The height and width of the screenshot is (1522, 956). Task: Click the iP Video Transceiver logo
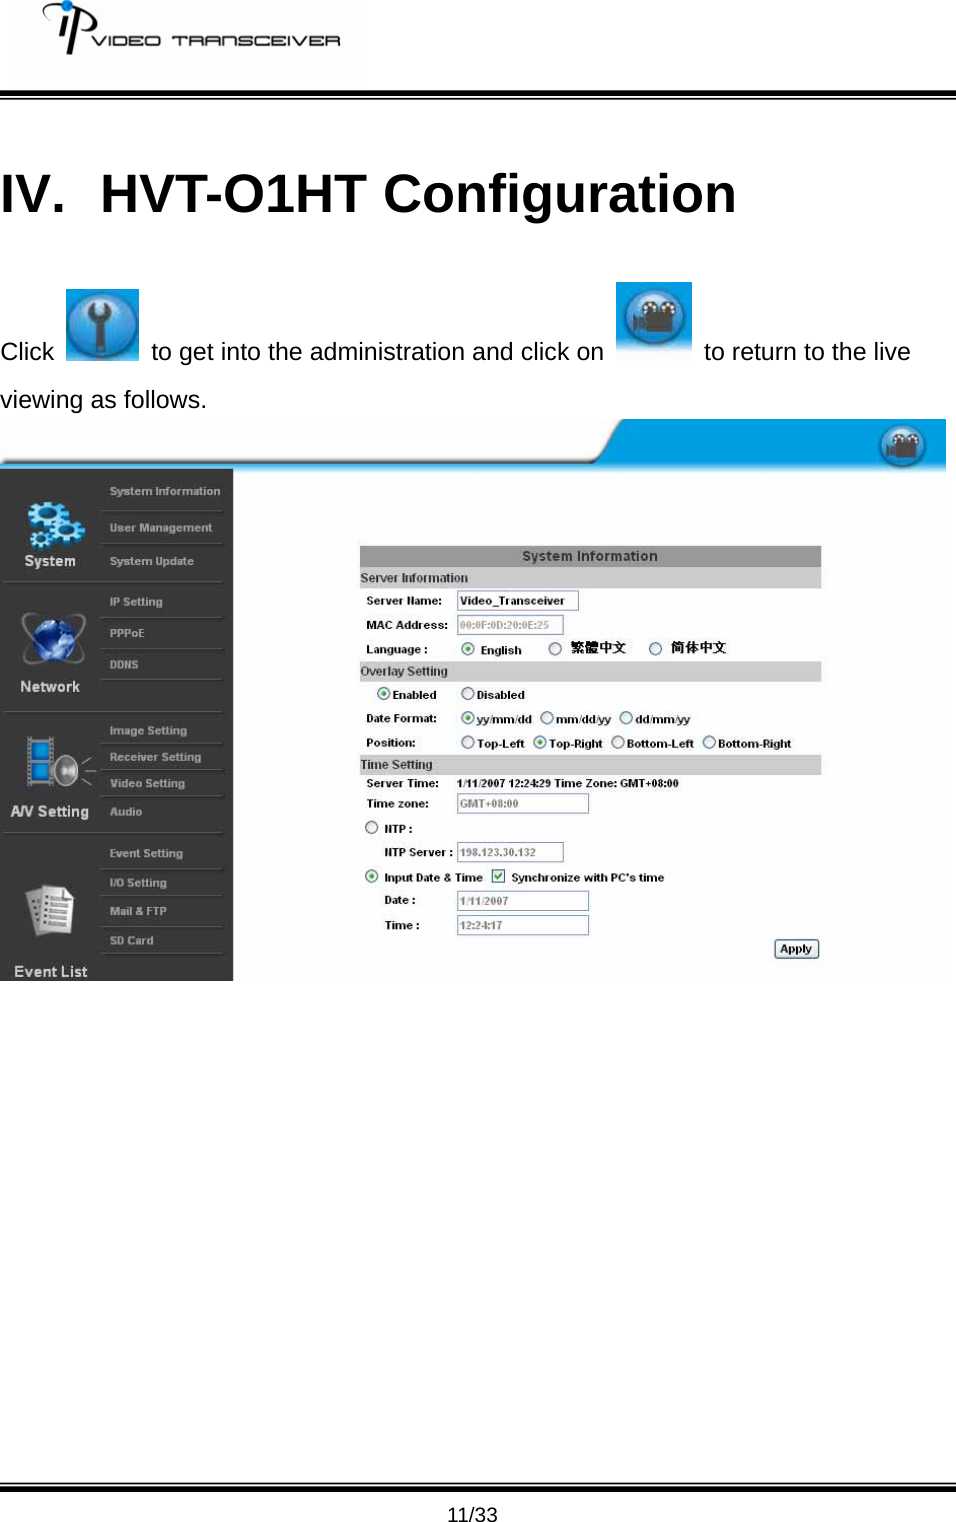click(191, 29)
